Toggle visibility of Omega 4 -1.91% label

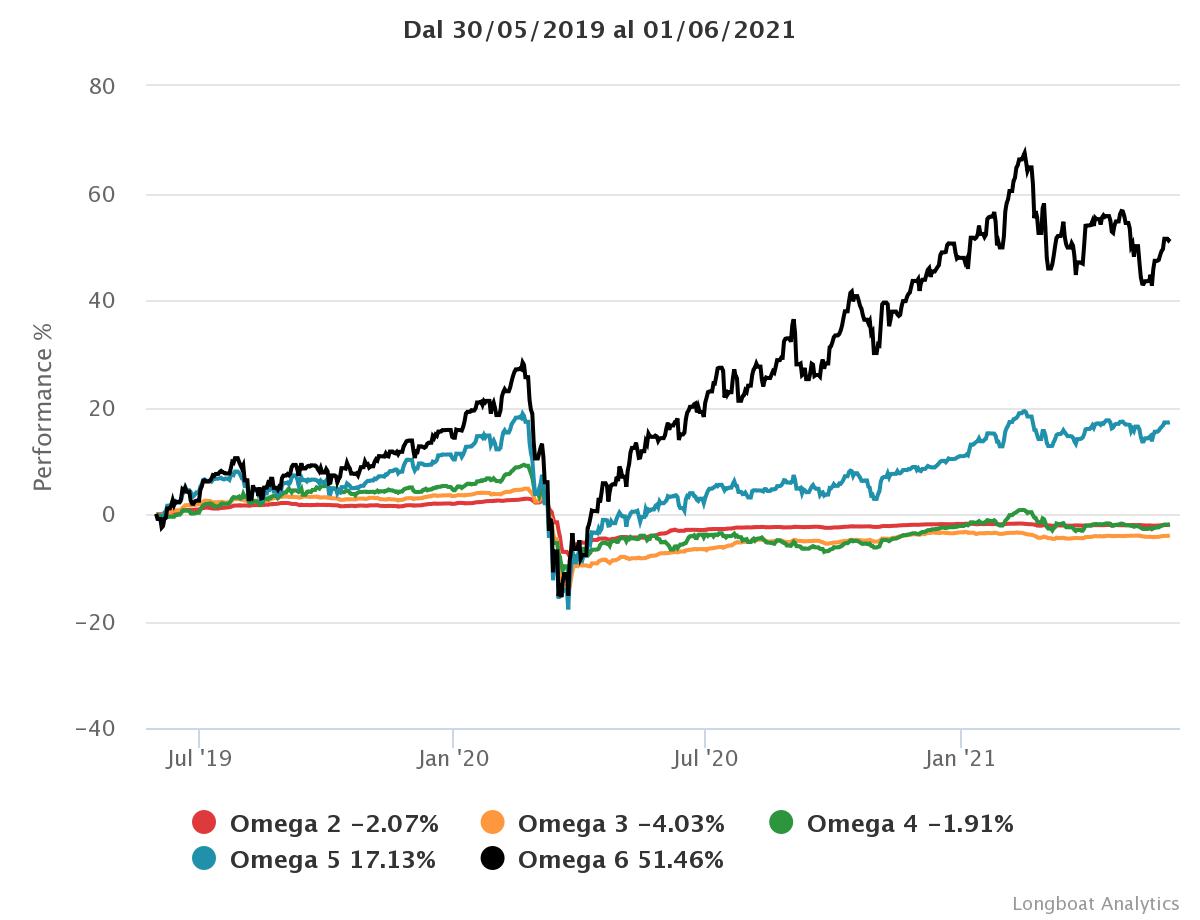click(x=910, y=824)
